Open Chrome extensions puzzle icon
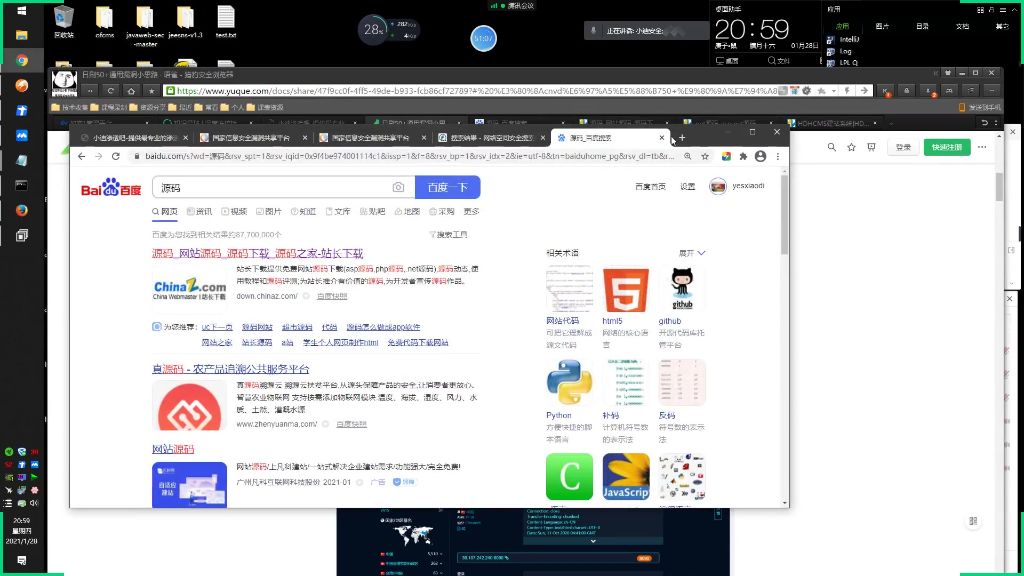1024x576 pixels. tap(743, 156)
